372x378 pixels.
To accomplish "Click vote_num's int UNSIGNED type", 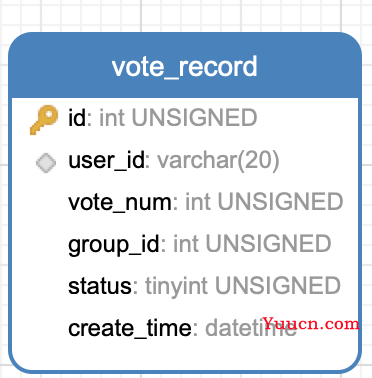I will click(x=264, y=202).
